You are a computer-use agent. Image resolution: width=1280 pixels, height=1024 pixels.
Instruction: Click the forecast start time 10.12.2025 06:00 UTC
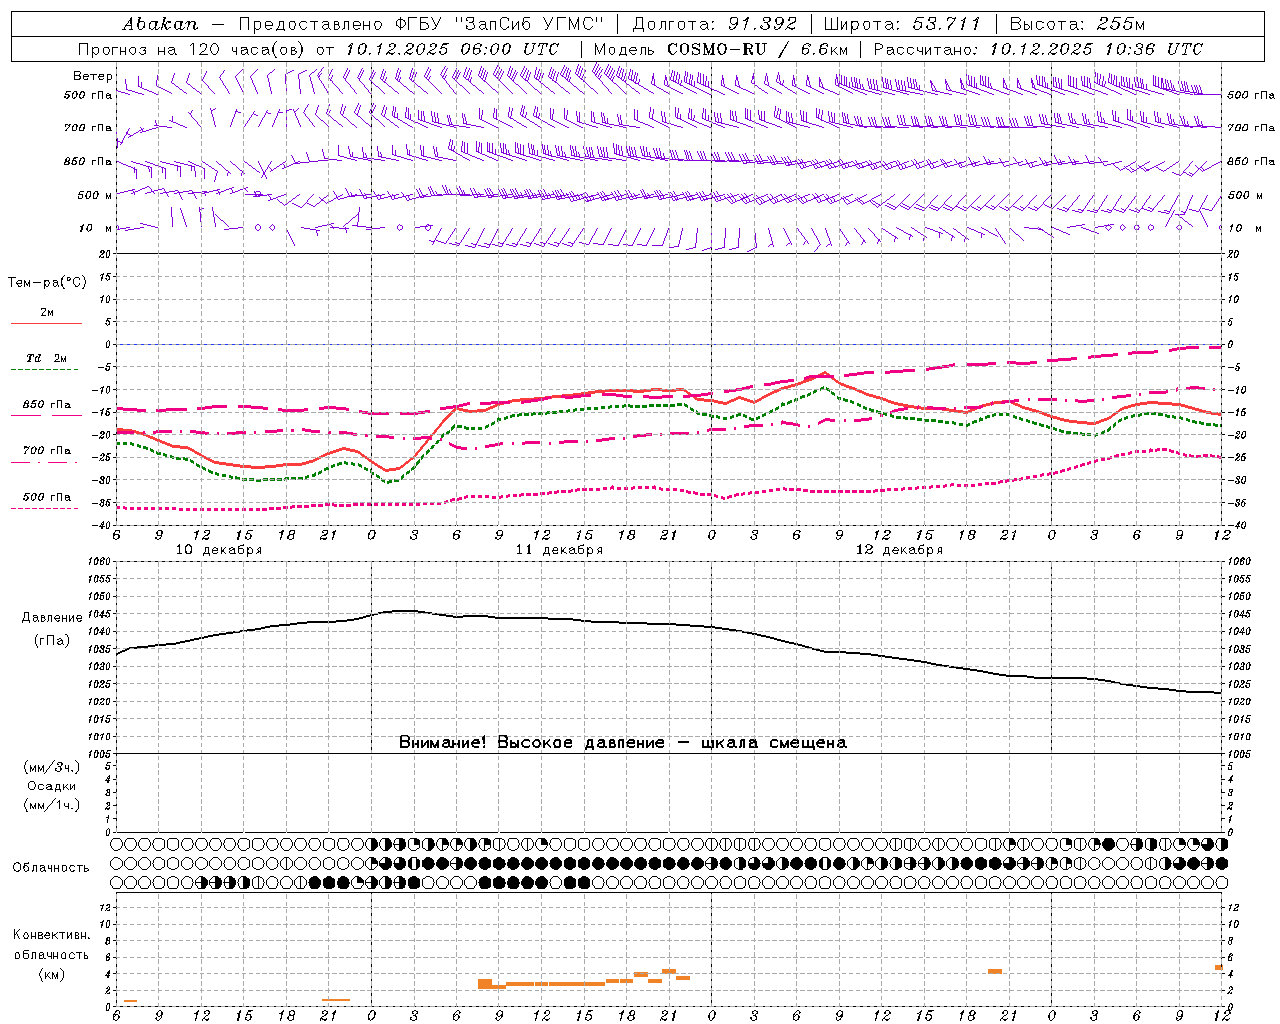pos(452,48)
